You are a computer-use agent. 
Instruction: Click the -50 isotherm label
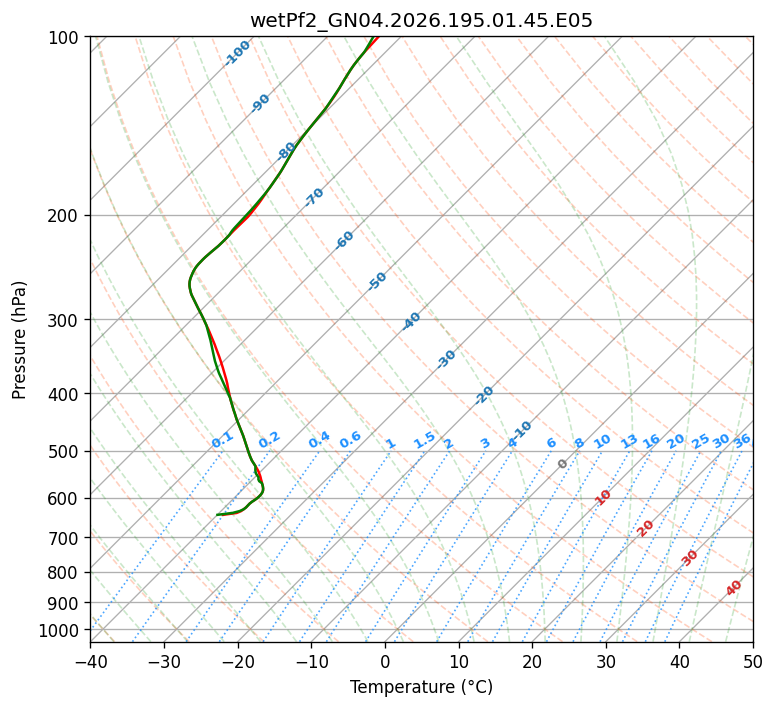click(x=377, y=281)
